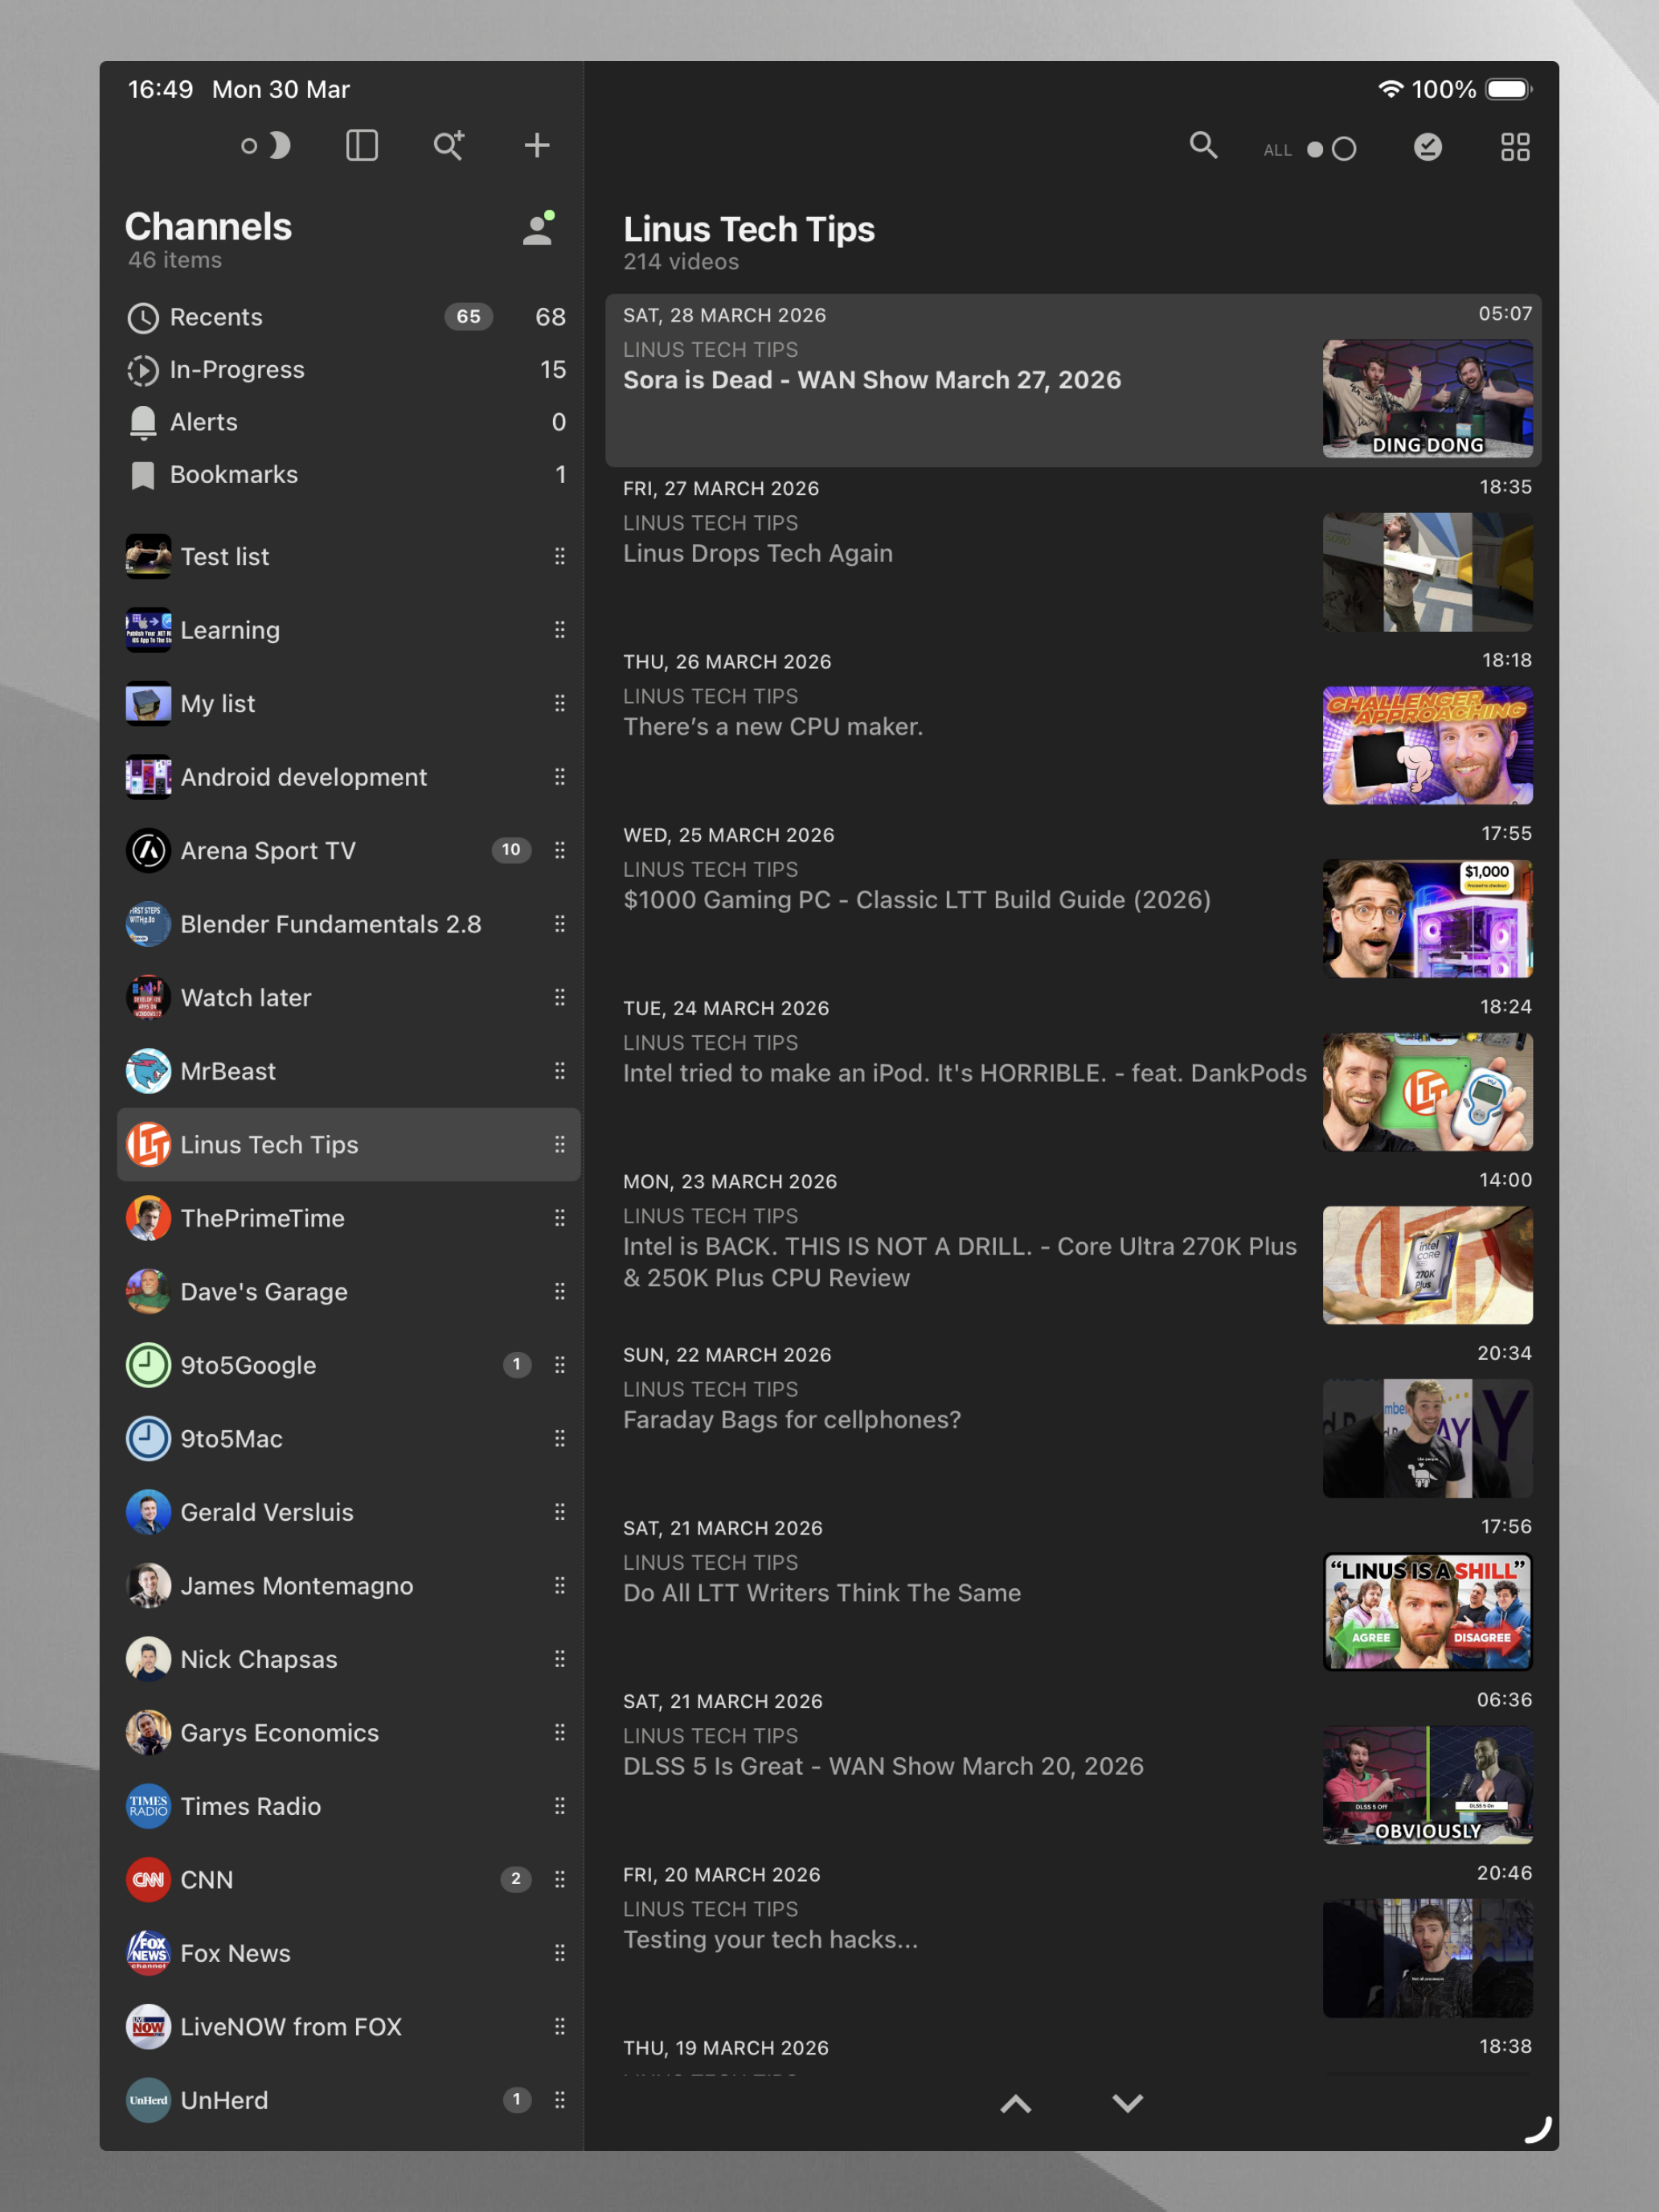
Task: Click the Wi-Fi status icon
Action: (x=1390, y=89)
